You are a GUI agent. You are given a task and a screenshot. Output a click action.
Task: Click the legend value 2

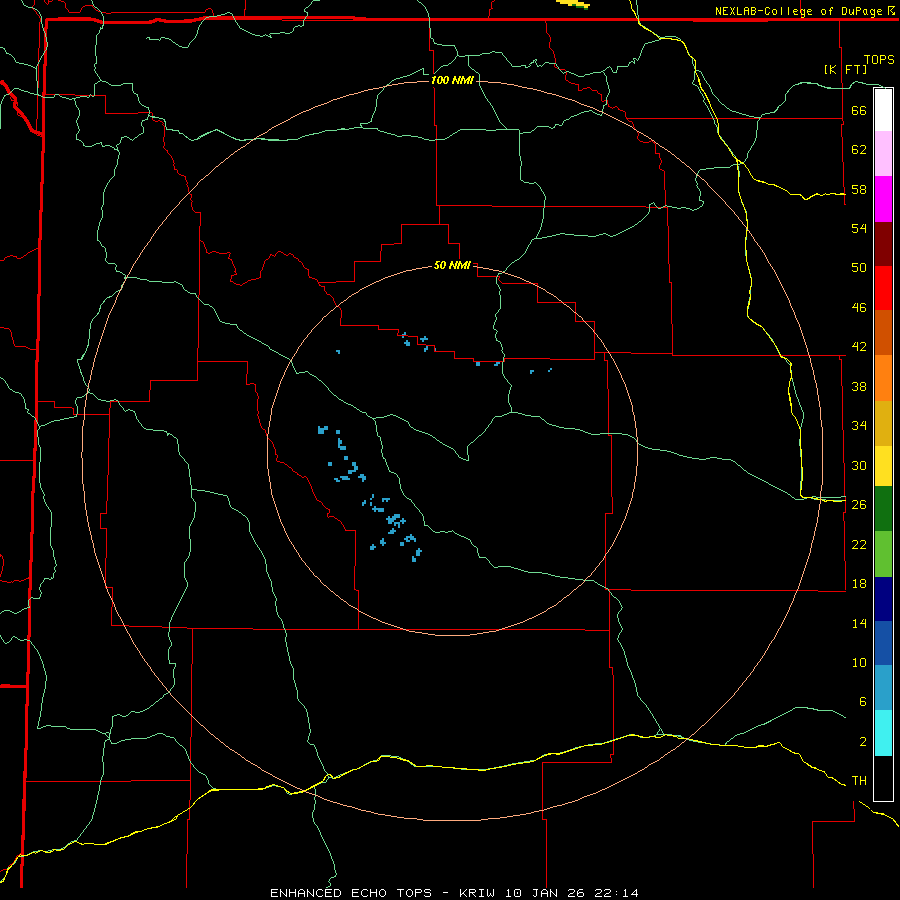(862, 742)
